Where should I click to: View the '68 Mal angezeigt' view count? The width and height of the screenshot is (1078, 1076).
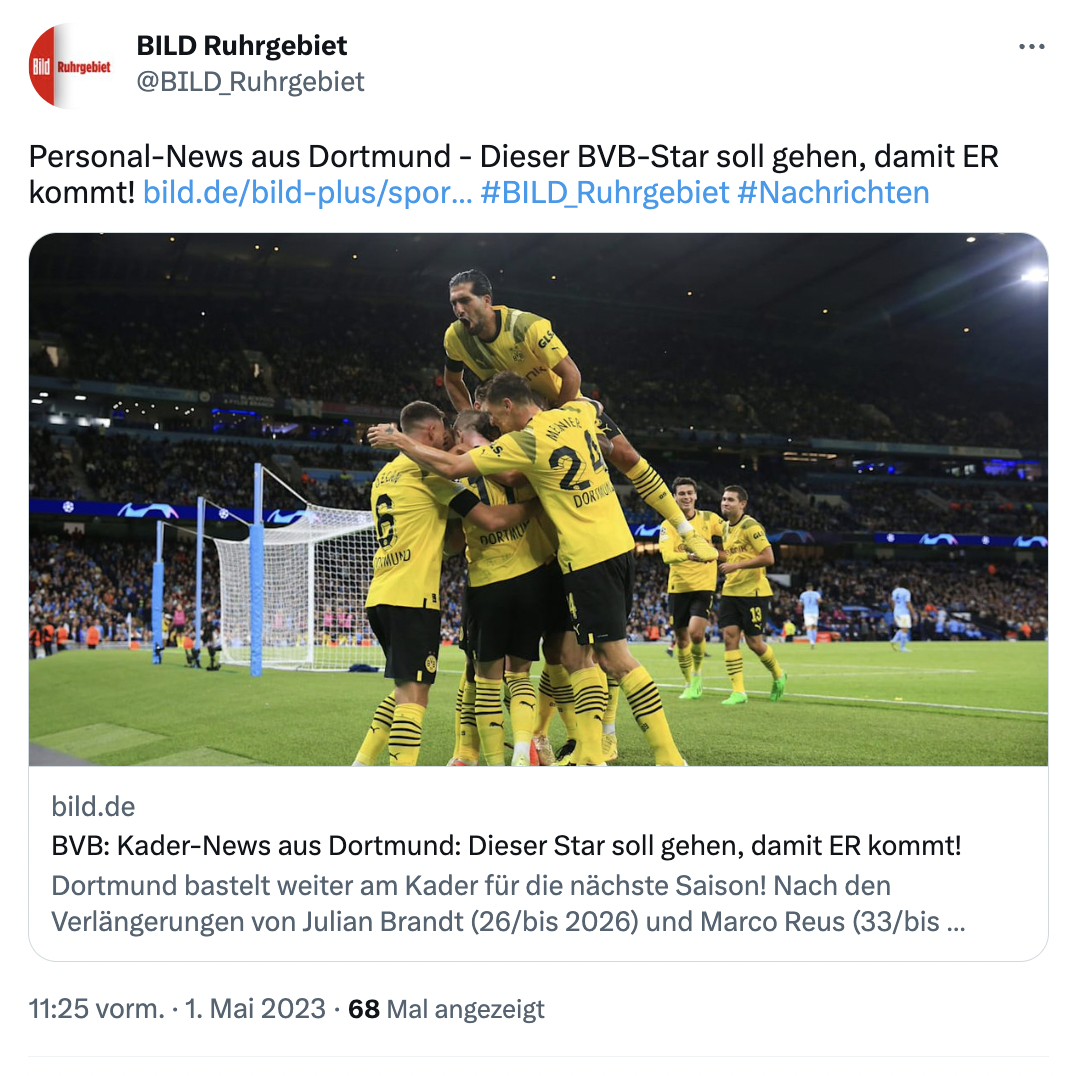pyautogui.click(x=446, y=1009)
